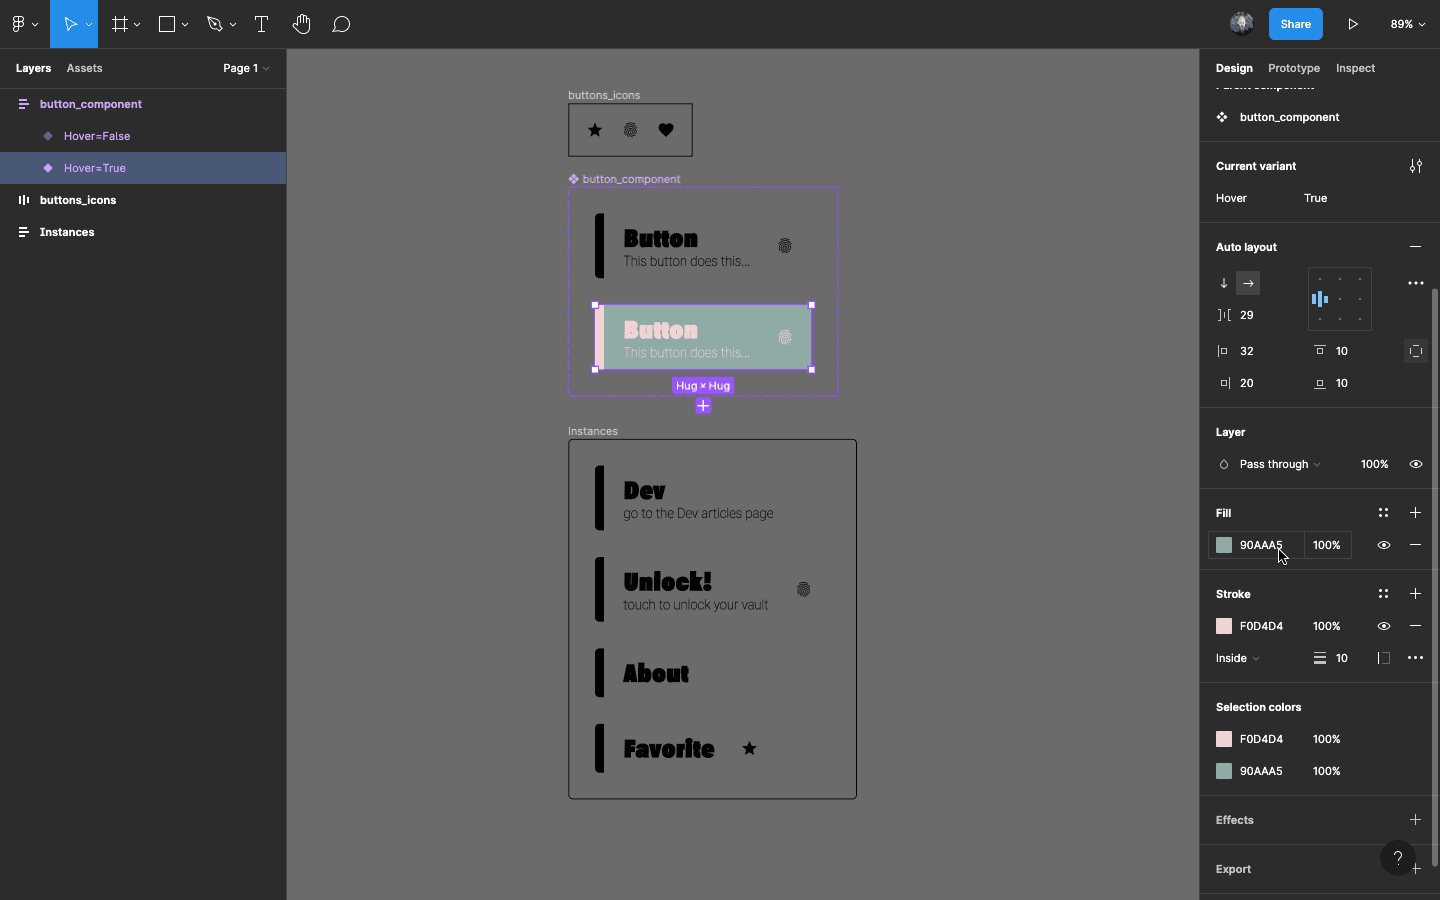Viewport: 1440px width, 900px height.
Task: Select the button_component layer
Action: coord(91,104)
